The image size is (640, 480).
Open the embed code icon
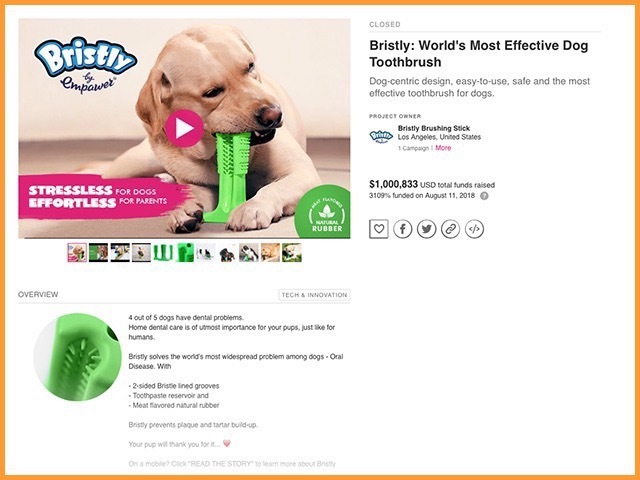click(x=474, y=229)
